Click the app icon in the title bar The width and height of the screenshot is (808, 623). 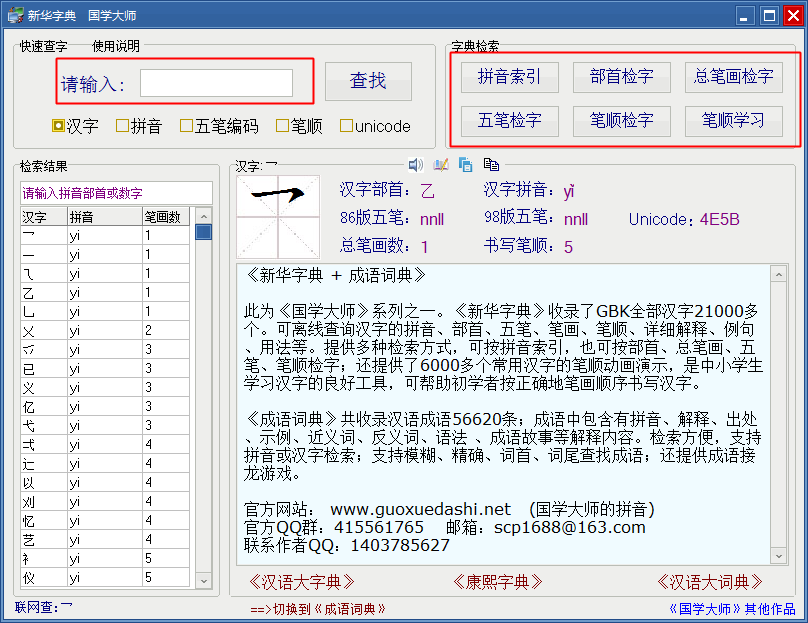15,15
